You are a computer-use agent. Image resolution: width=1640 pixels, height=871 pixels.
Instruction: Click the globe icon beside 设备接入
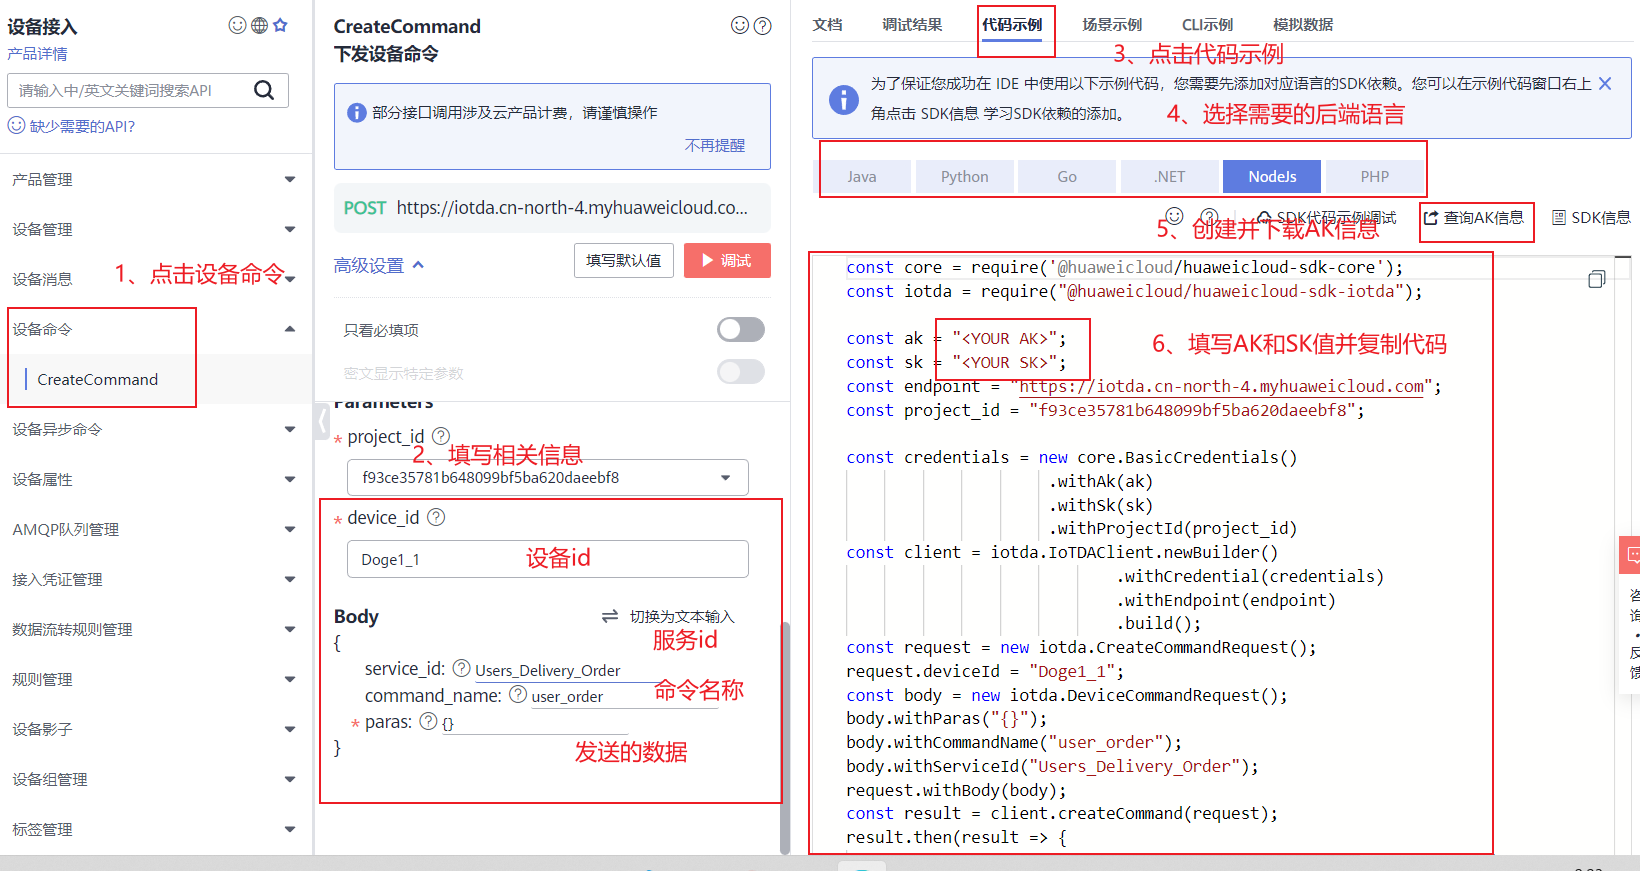click(259, 25)
